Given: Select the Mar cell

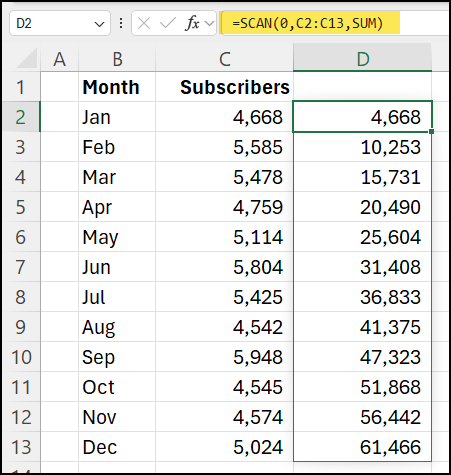Looking at the screenshot, I should pos(117,177).
